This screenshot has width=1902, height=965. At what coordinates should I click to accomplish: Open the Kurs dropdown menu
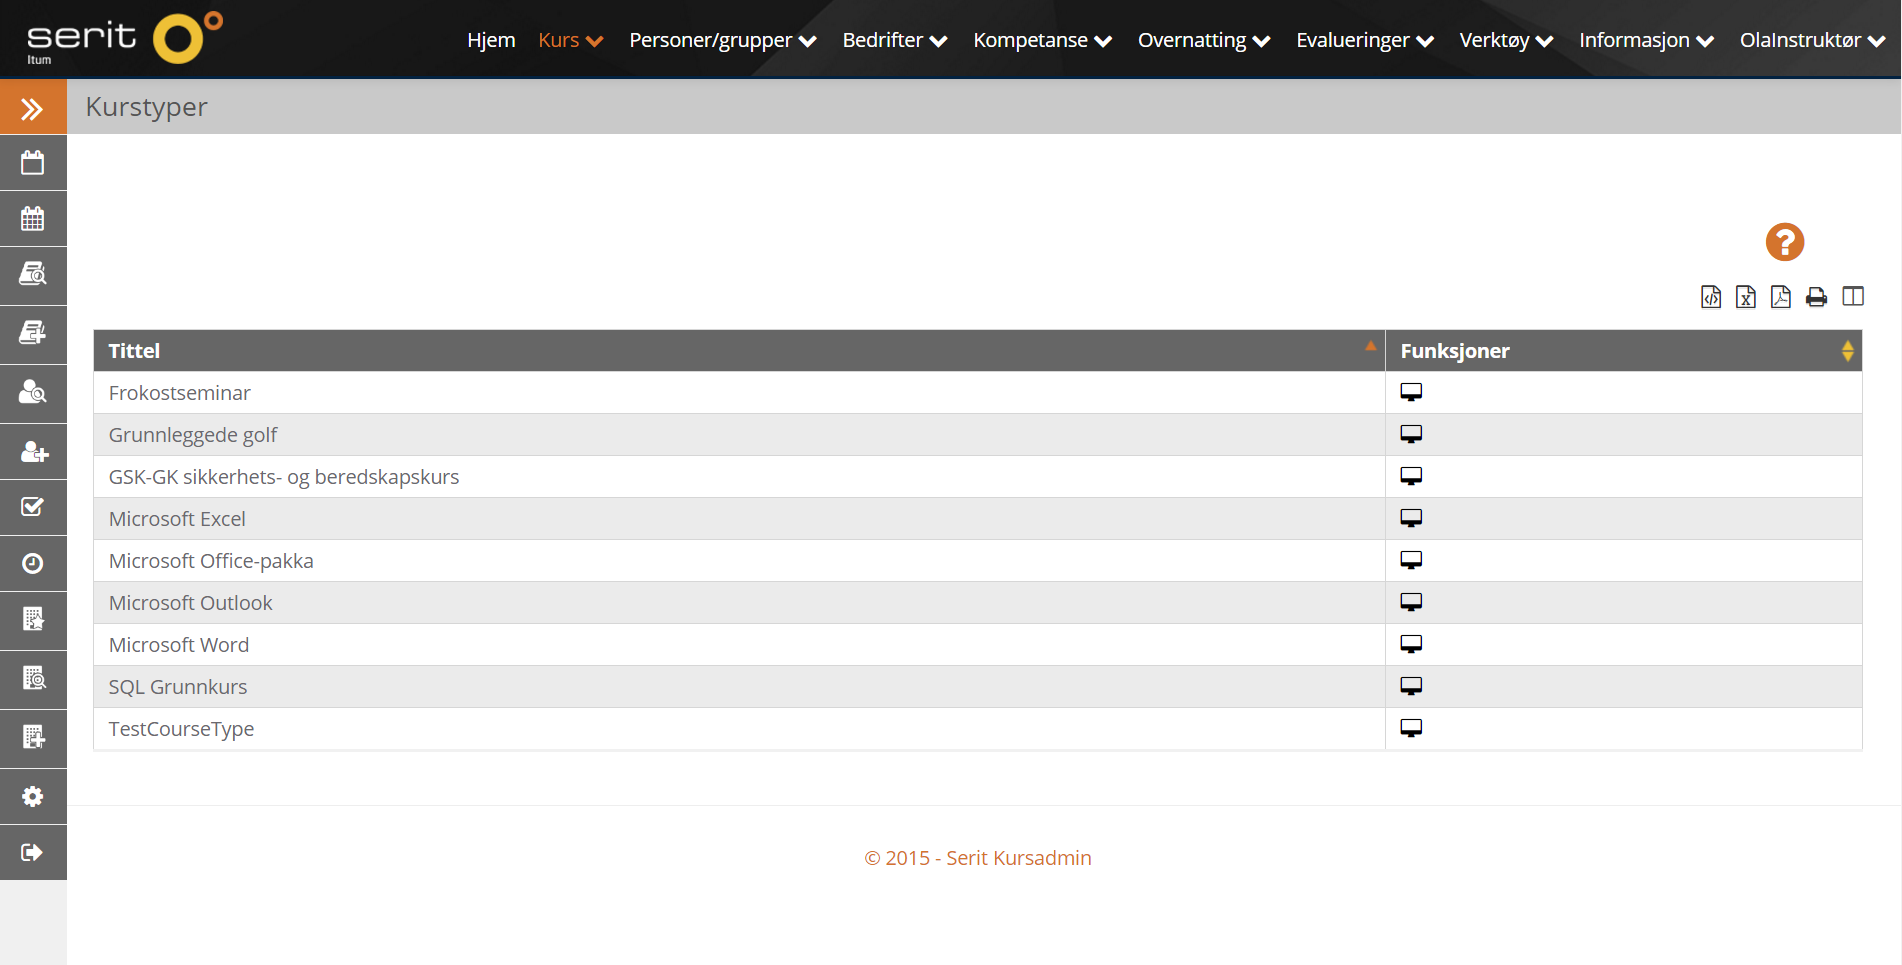coord(570,40)
